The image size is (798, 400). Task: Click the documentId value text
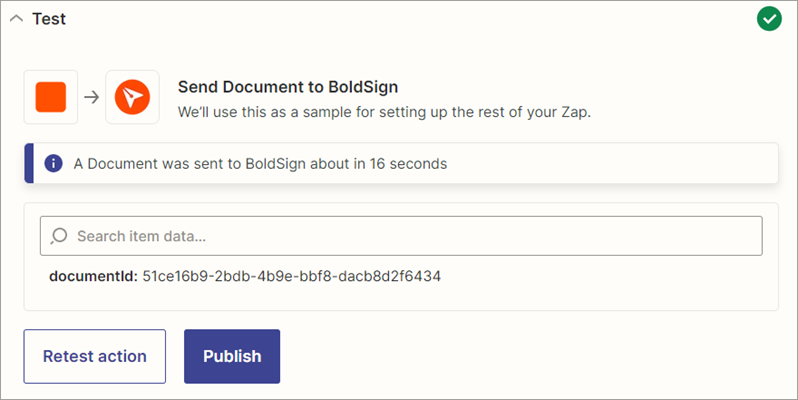(x=292, y=275)
